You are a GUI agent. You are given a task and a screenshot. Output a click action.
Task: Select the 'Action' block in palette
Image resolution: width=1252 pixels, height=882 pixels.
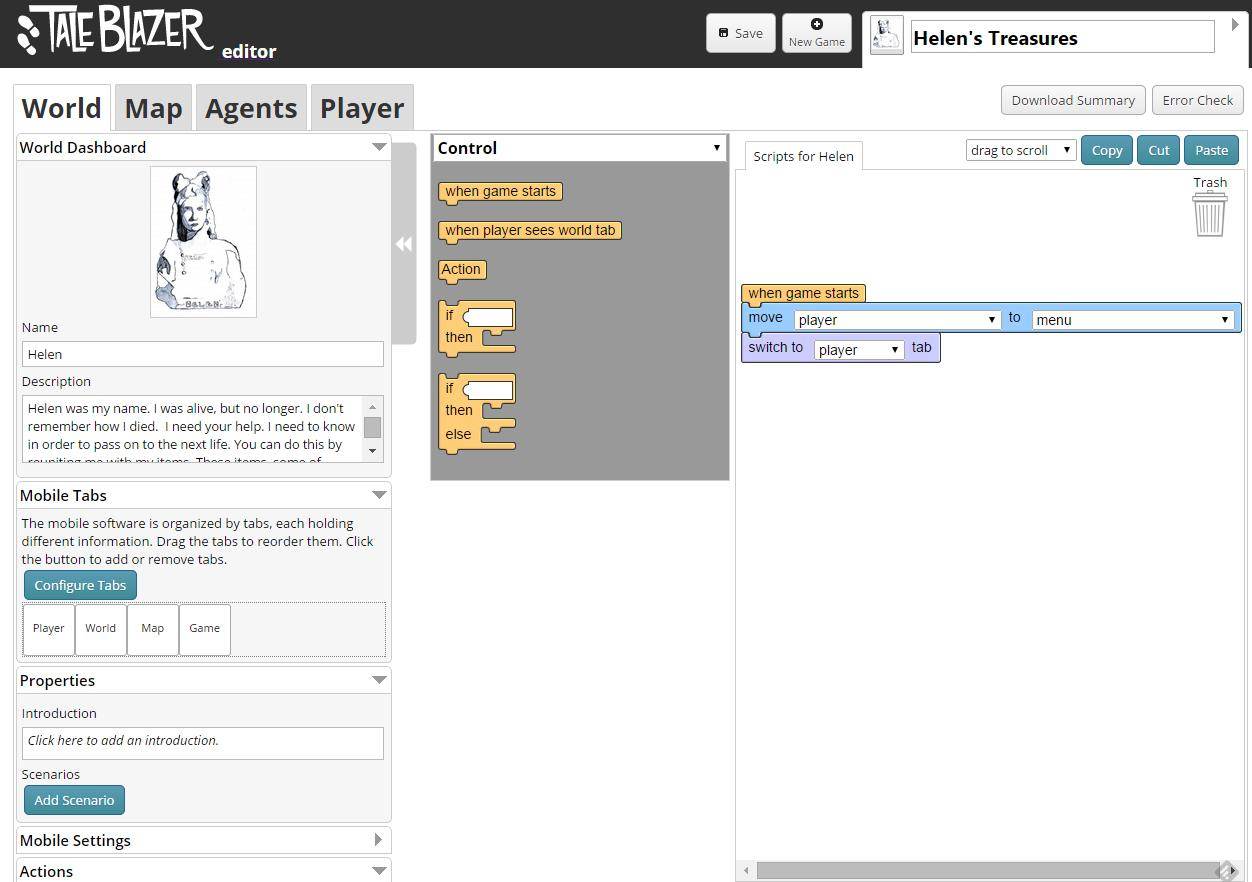pyautogui.click(x=461, y=270)
